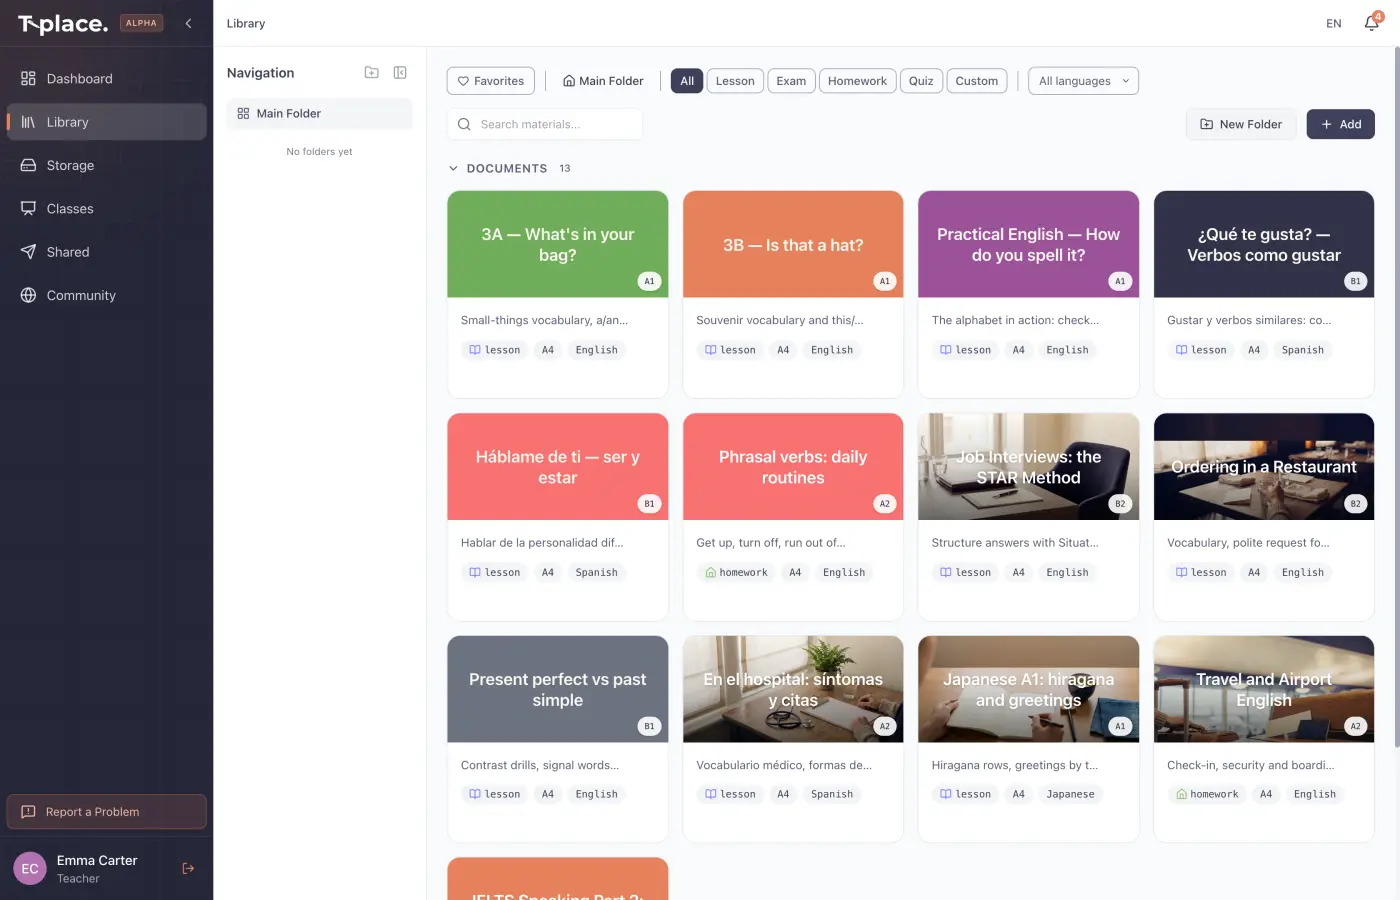Click the search magnifier icon
This screenshot has width=1400, height=900.
click(464, 125)
